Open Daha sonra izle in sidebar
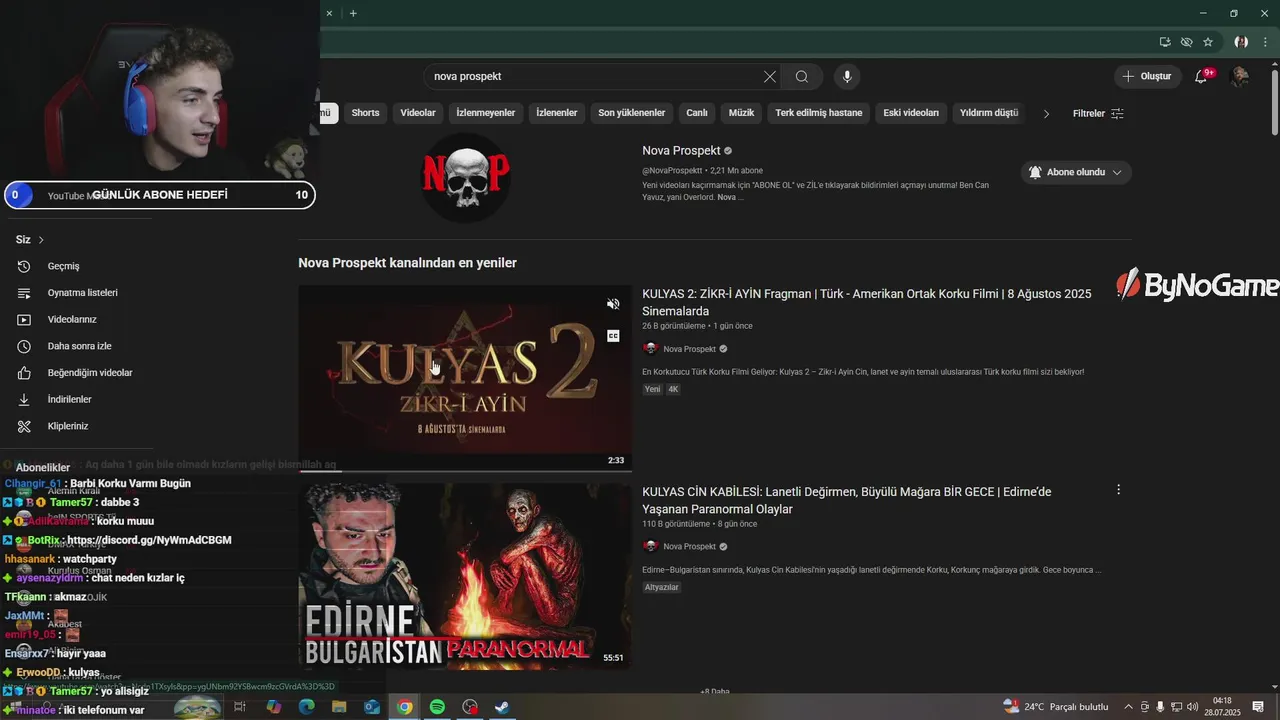The image size is (1280, 720). pos(79,346)
